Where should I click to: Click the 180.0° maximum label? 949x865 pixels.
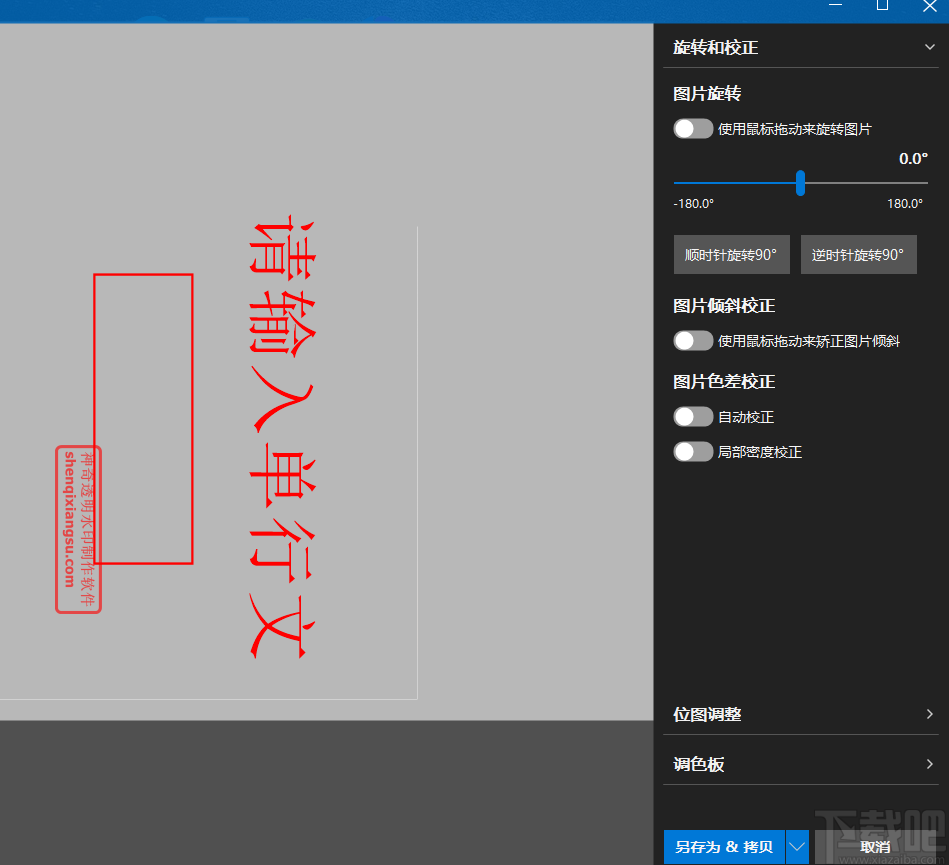pos(905,204)
